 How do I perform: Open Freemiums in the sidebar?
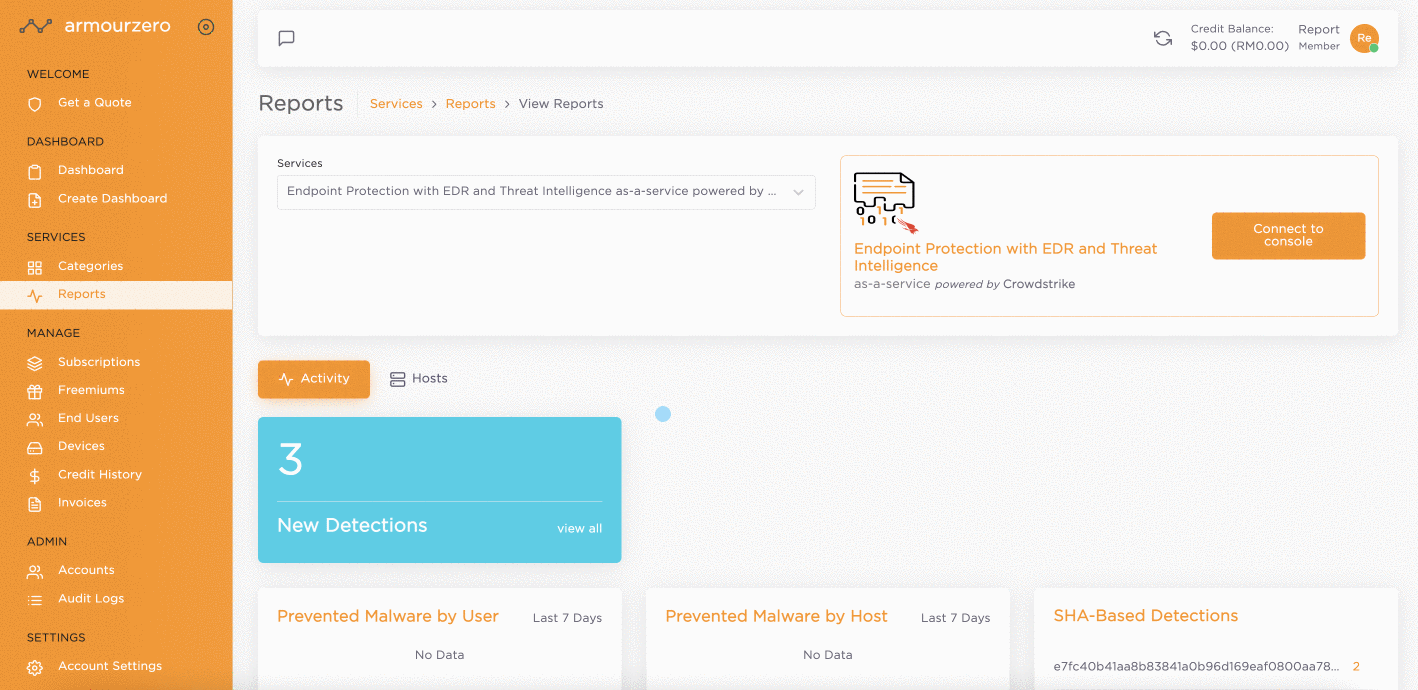[91, 391]
